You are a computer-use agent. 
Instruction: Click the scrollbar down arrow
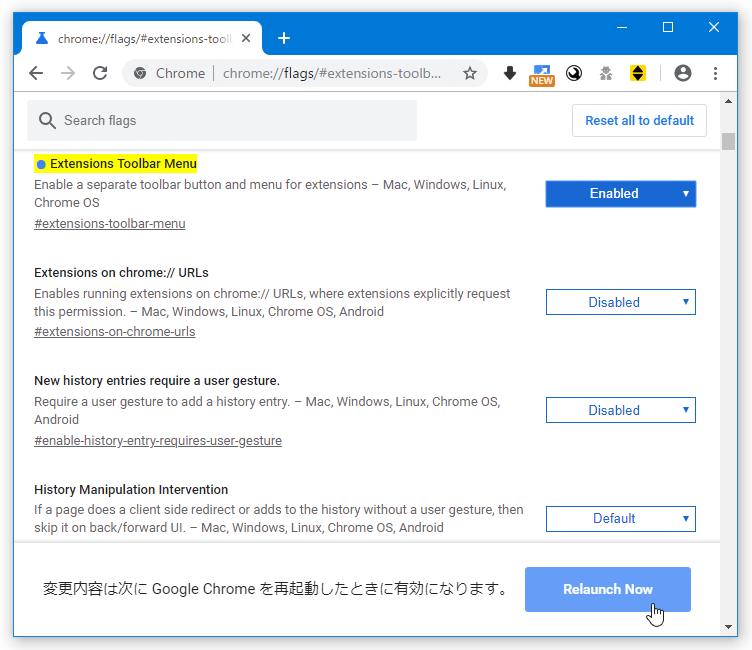click(x=728, y=626)
